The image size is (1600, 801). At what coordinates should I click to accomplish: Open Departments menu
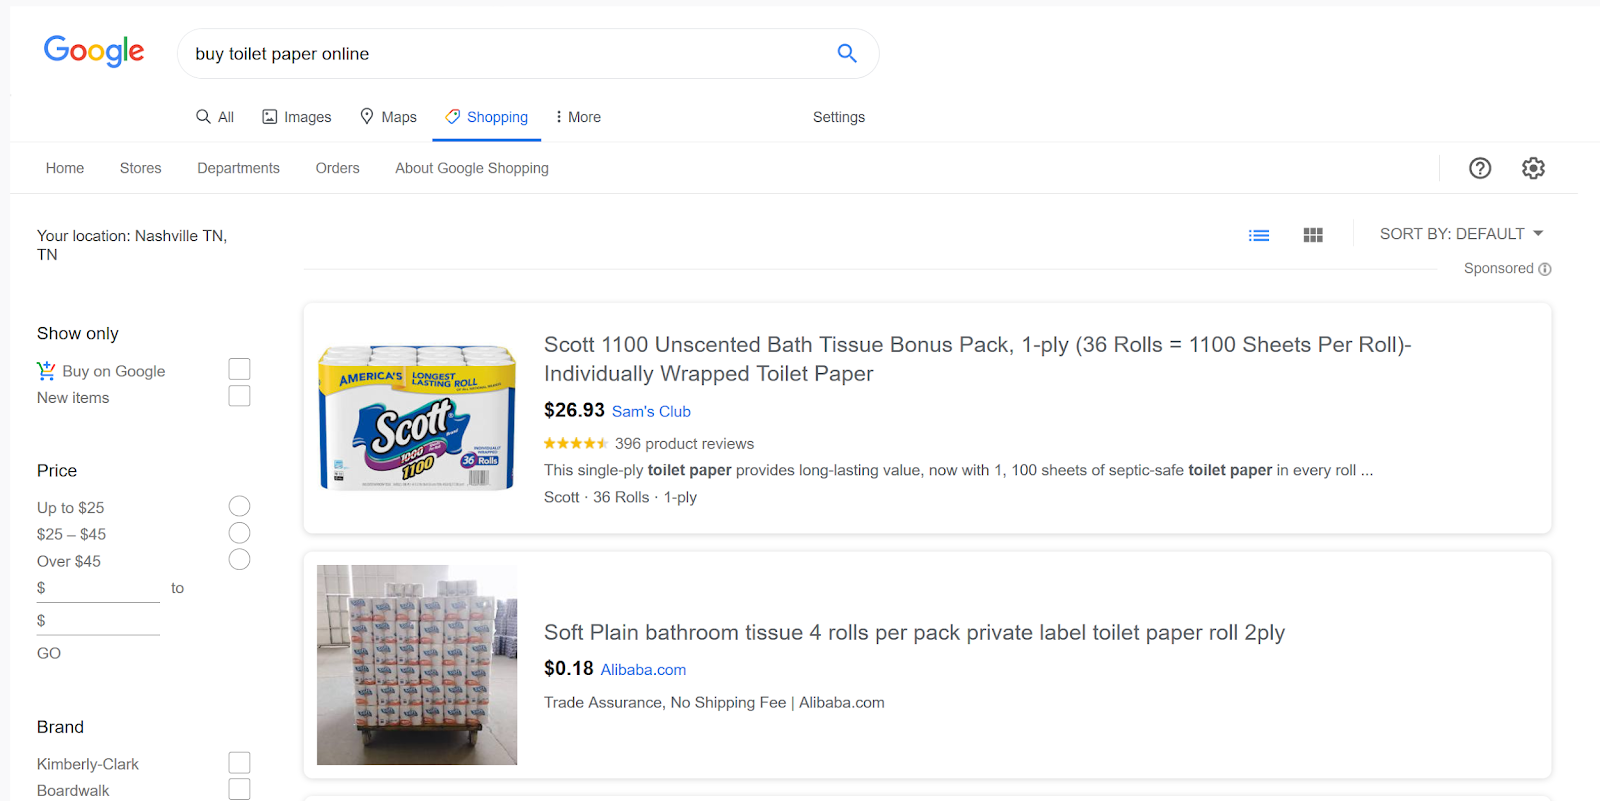[x=239, y=168]
